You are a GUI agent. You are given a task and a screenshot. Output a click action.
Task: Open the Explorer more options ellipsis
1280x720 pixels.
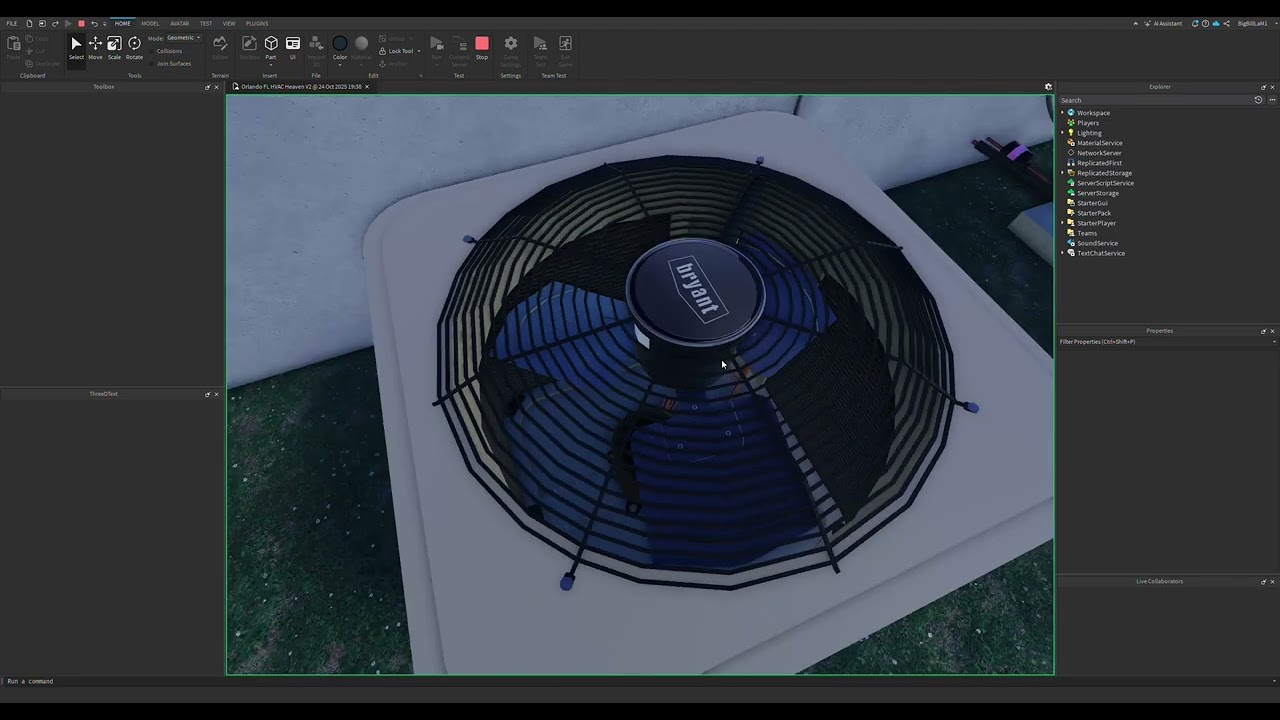click(1272, 100)
